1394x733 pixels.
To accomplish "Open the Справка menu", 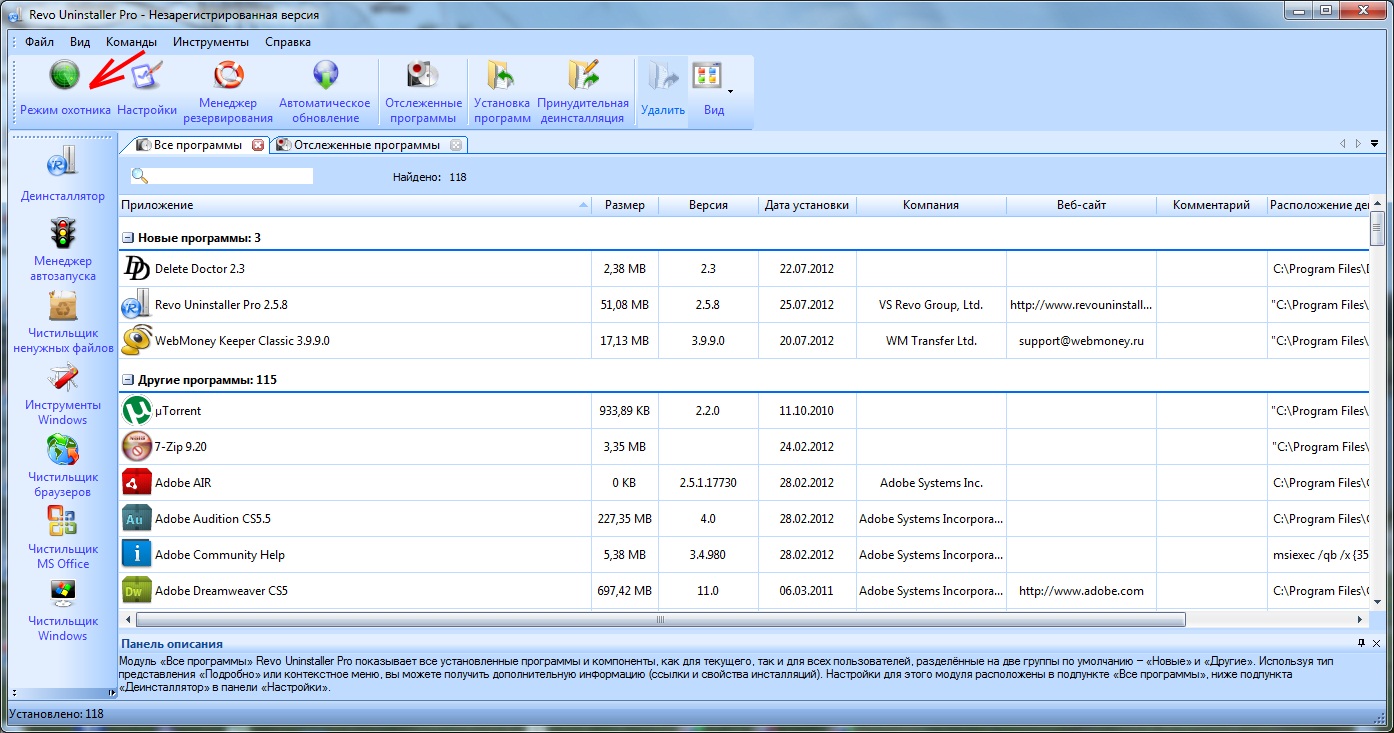I will [x=288, y=42].
